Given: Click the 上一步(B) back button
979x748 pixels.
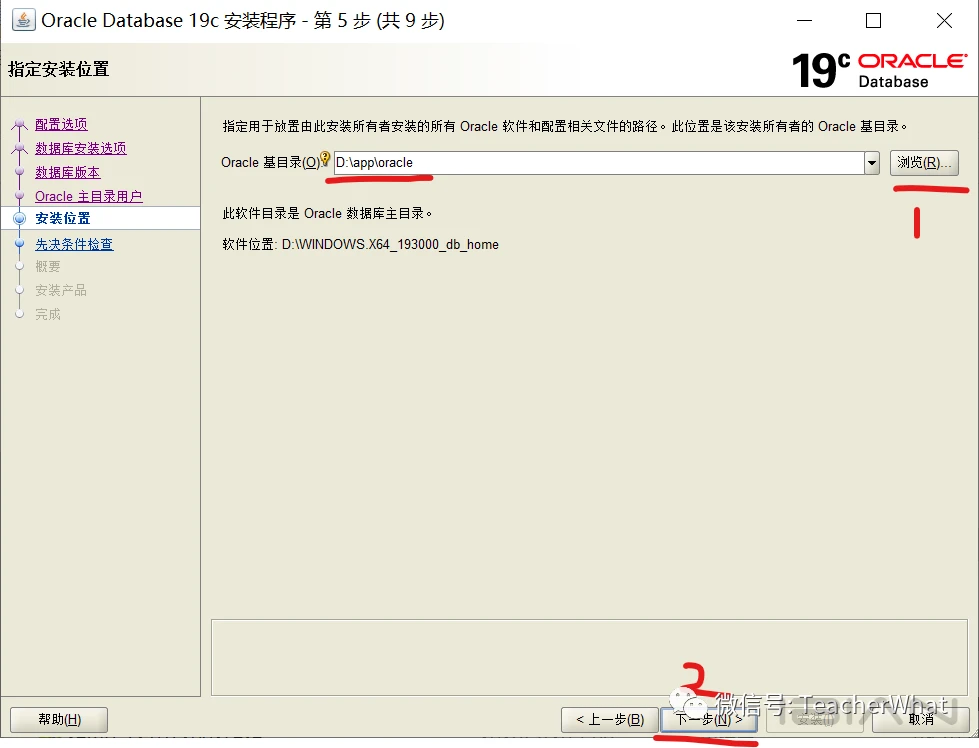Looking at the screenshot, I should pos(609,720).
